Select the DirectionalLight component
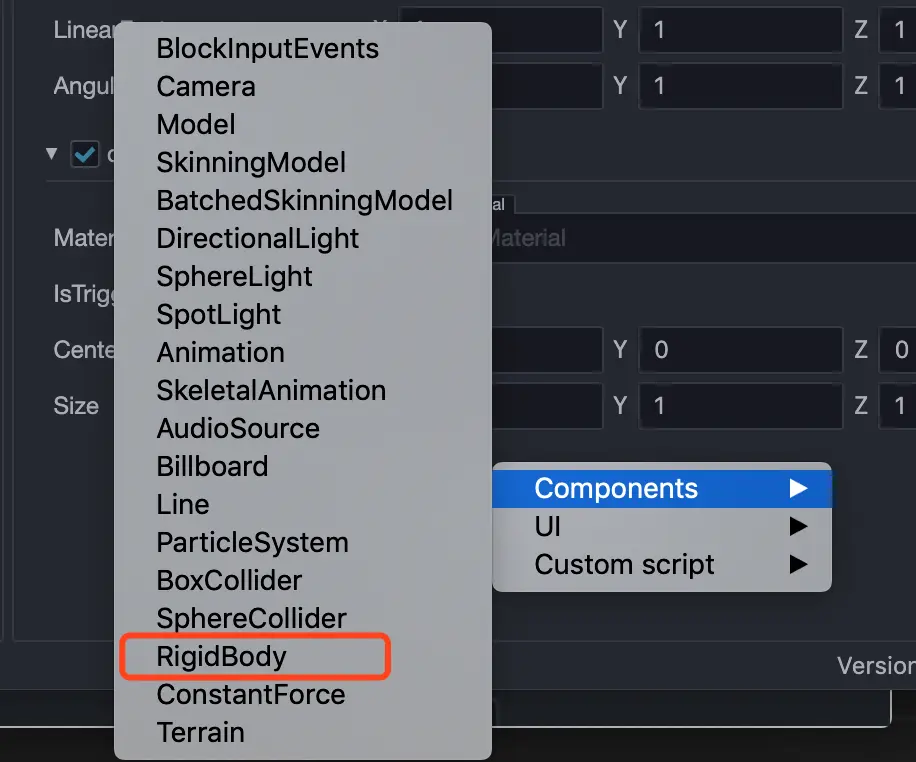Image resolution: width=916 pixels, height=762 pixels. 257,239
